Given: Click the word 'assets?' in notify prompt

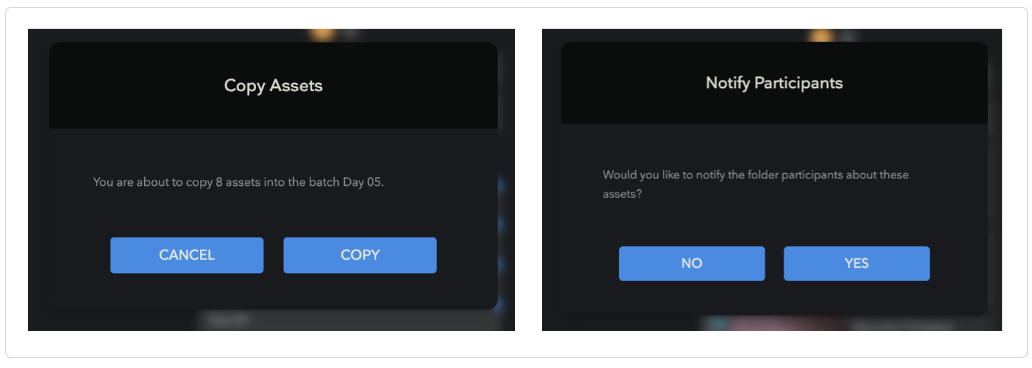Looking at the screenshot, I should [622, 195].
